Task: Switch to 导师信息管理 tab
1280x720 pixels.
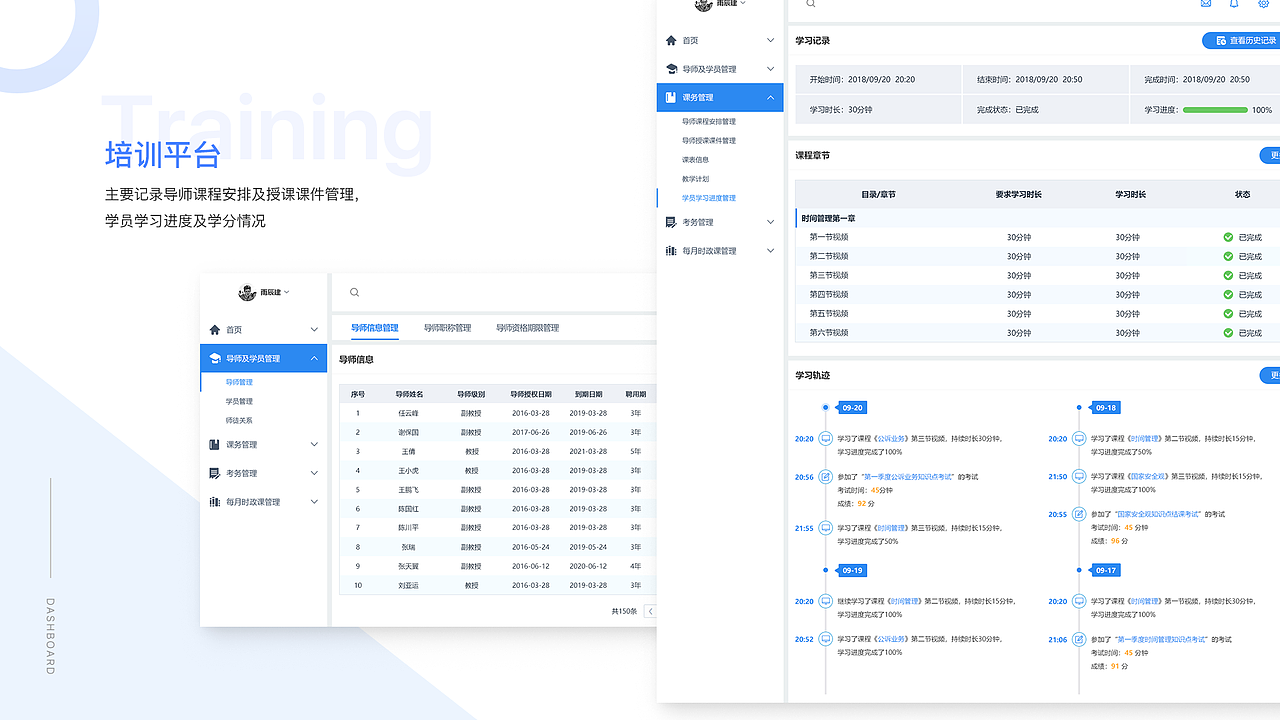Action: pos(375,328)
